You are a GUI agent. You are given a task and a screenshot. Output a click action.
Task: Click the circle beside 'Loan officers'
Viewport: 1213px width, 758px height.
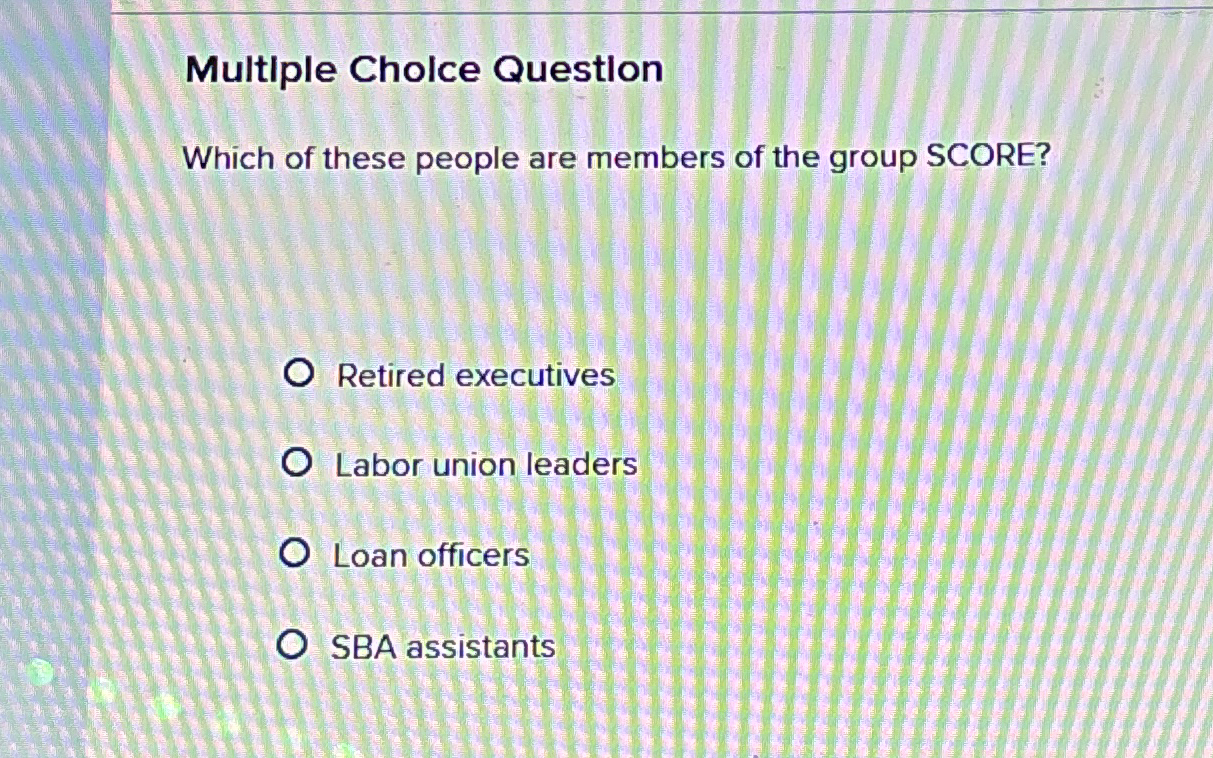click(x=295, y=553)
